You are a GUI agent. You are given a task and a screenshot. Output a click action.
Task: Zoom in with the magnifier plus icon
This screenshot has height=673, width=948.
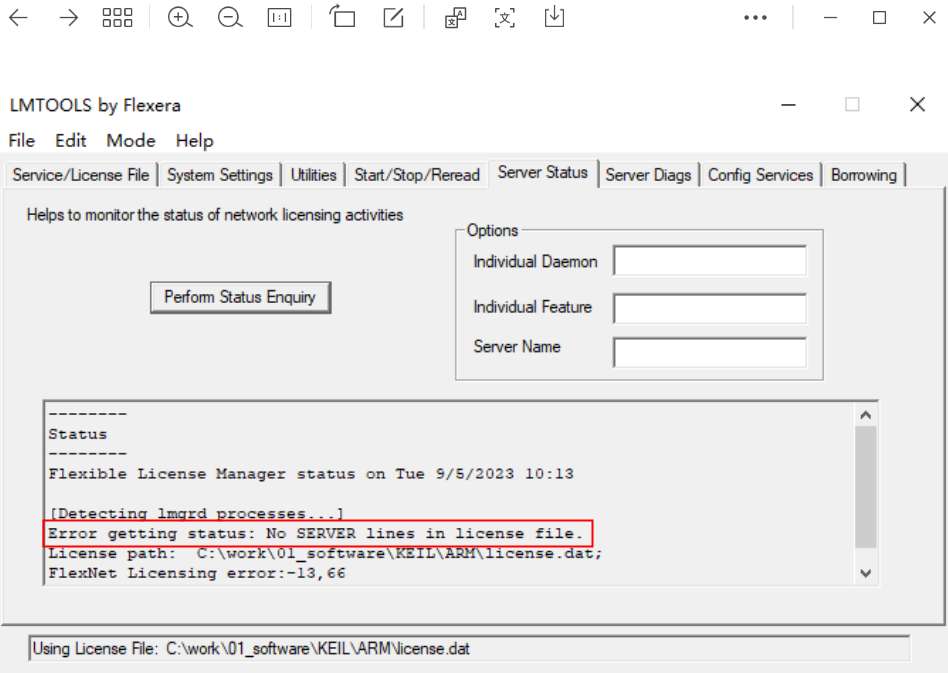tap(180, 18)
